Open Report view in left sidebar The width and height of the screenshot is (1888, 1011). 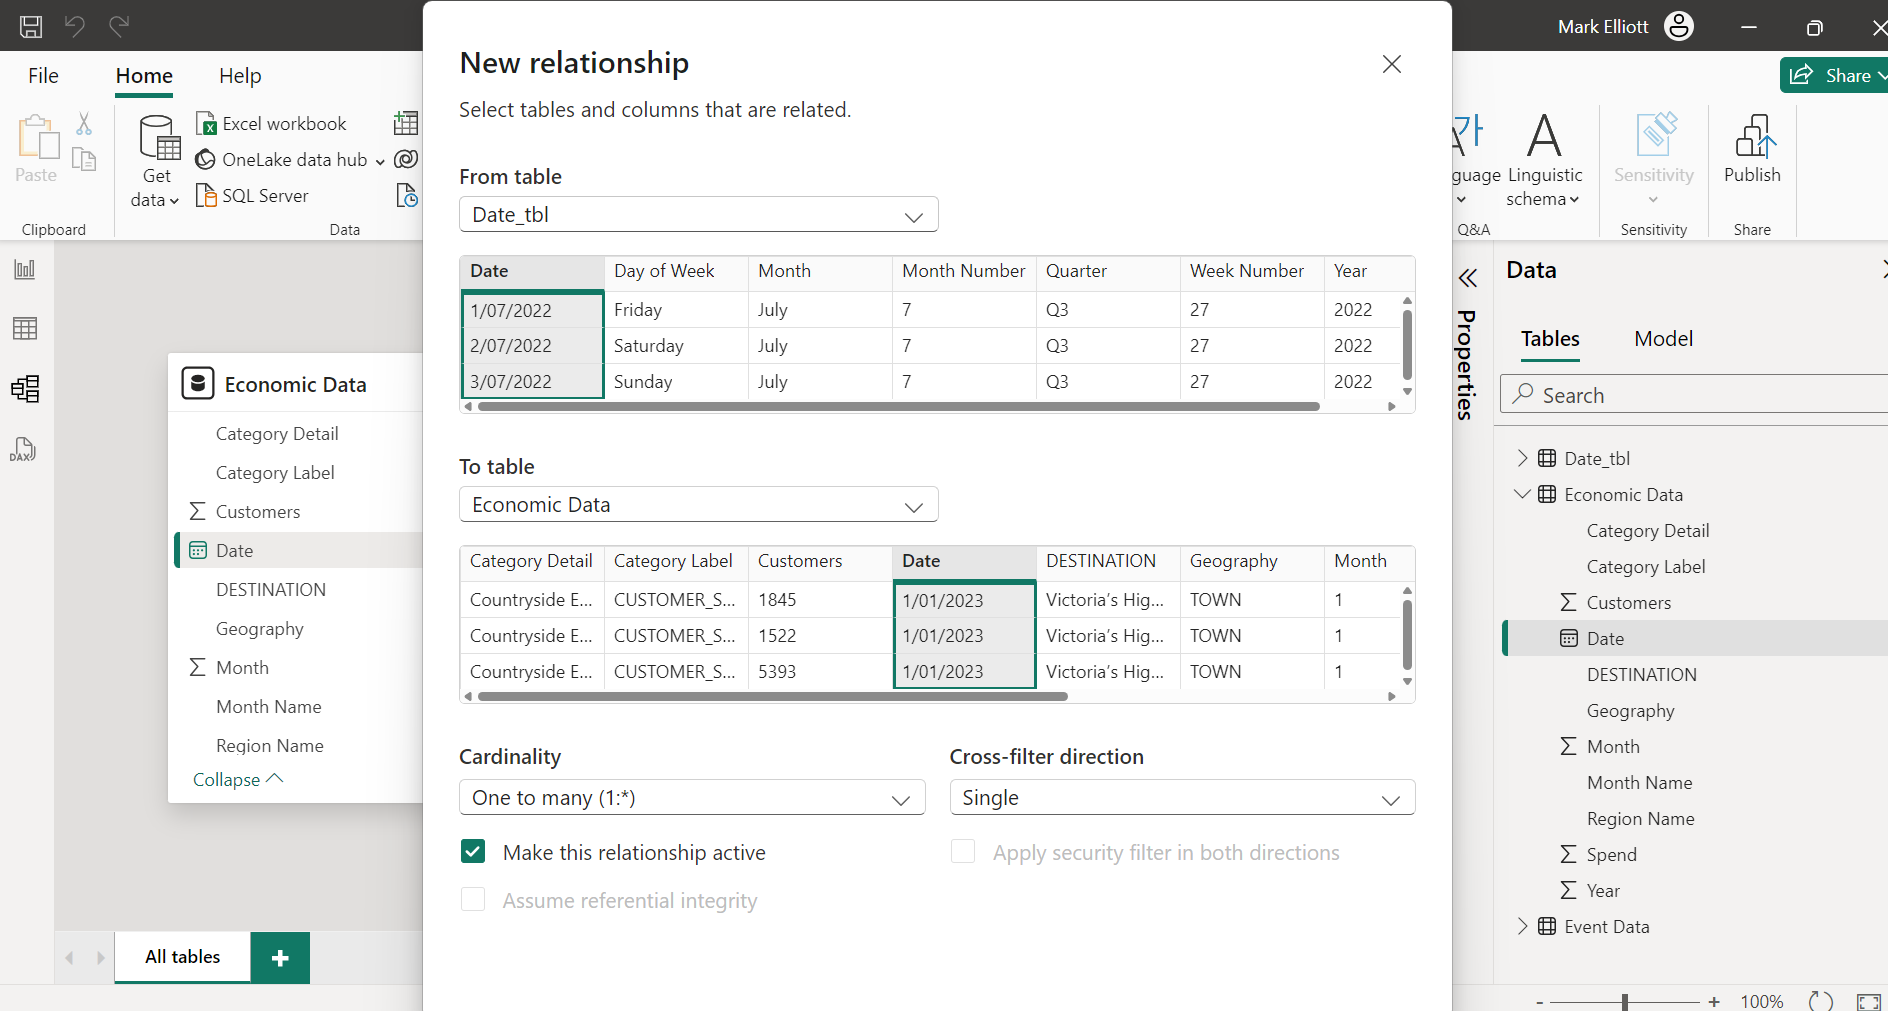[25, 269]
